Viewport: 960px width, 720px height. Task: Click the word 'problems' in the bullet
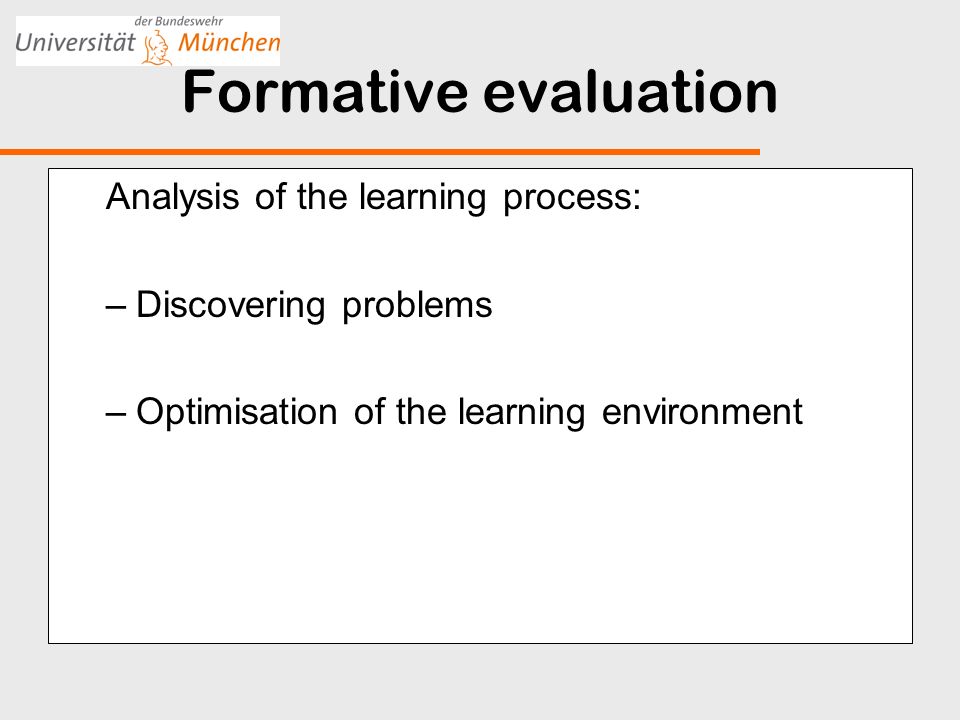pyautogui.click(x=417, y=305)
